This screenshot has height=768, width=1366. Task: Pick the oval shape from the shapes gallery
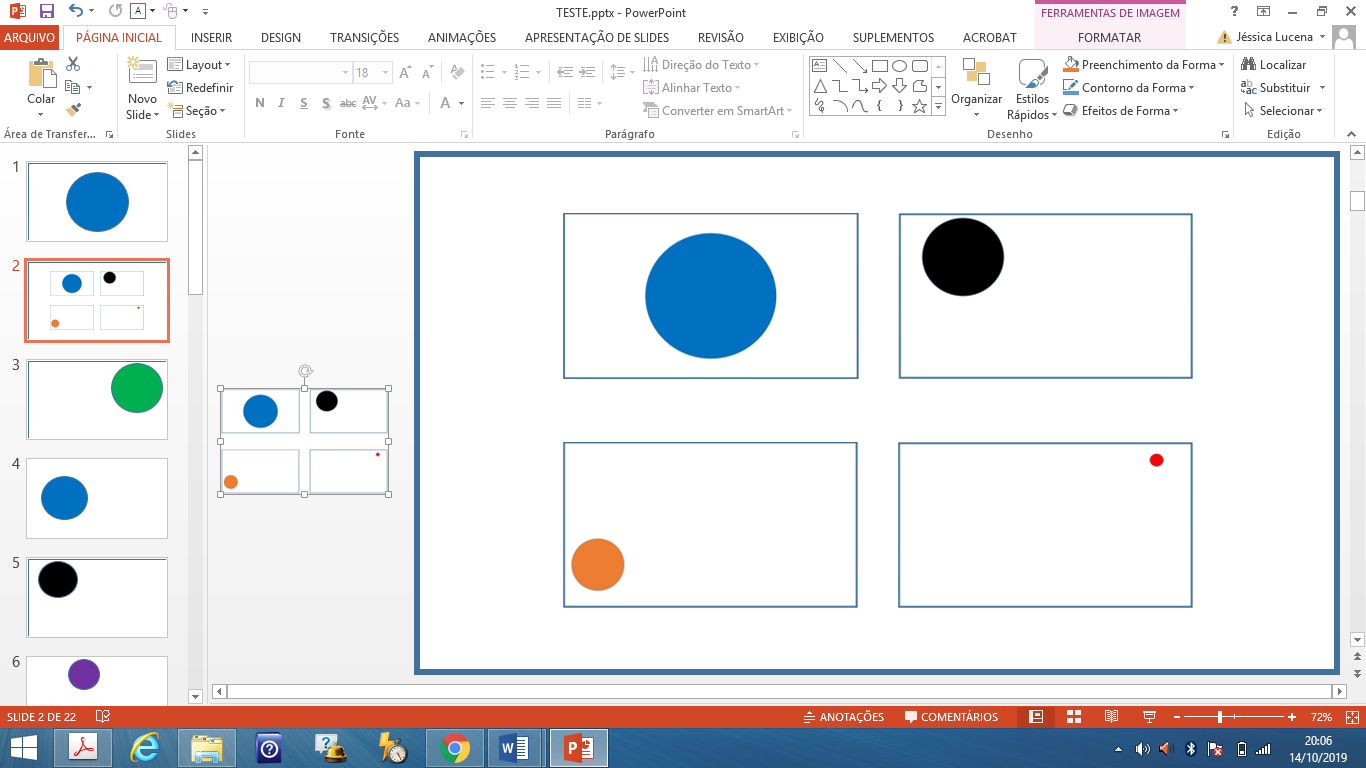click(899, 66)
